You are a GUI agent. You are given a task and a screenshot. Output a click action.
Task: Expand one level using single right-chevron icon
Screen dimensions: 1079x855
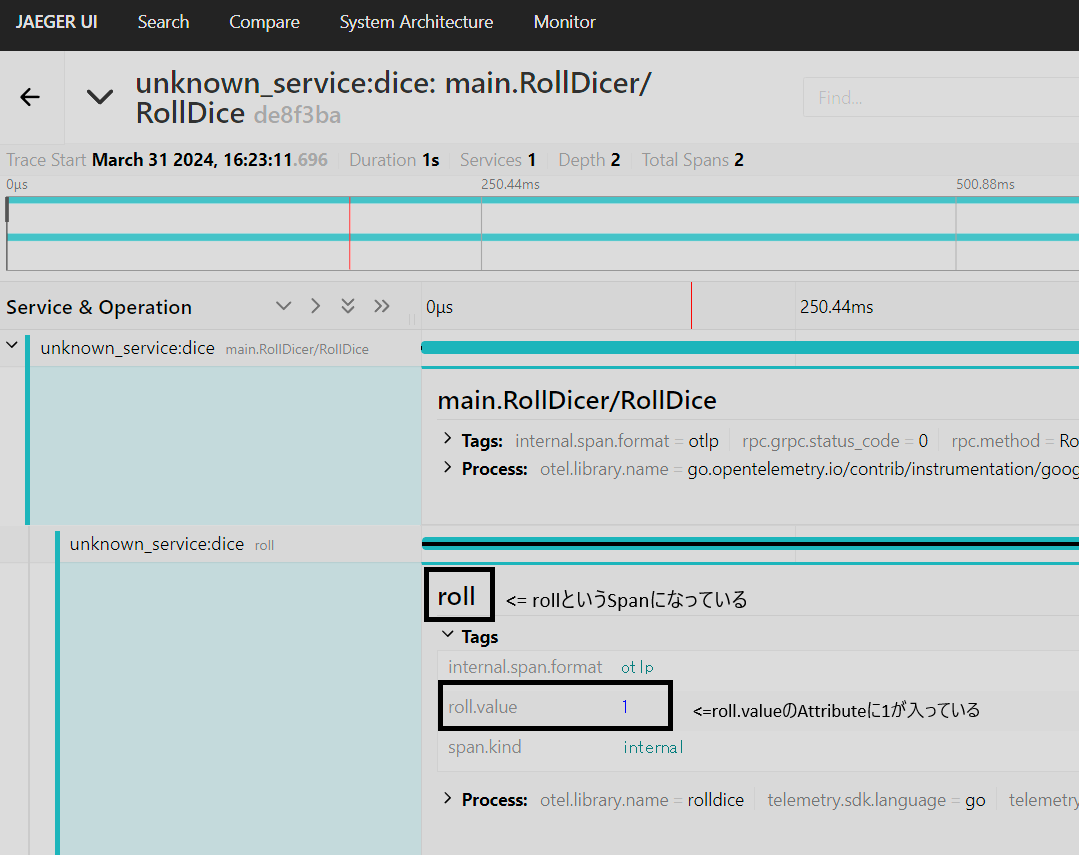315,306
